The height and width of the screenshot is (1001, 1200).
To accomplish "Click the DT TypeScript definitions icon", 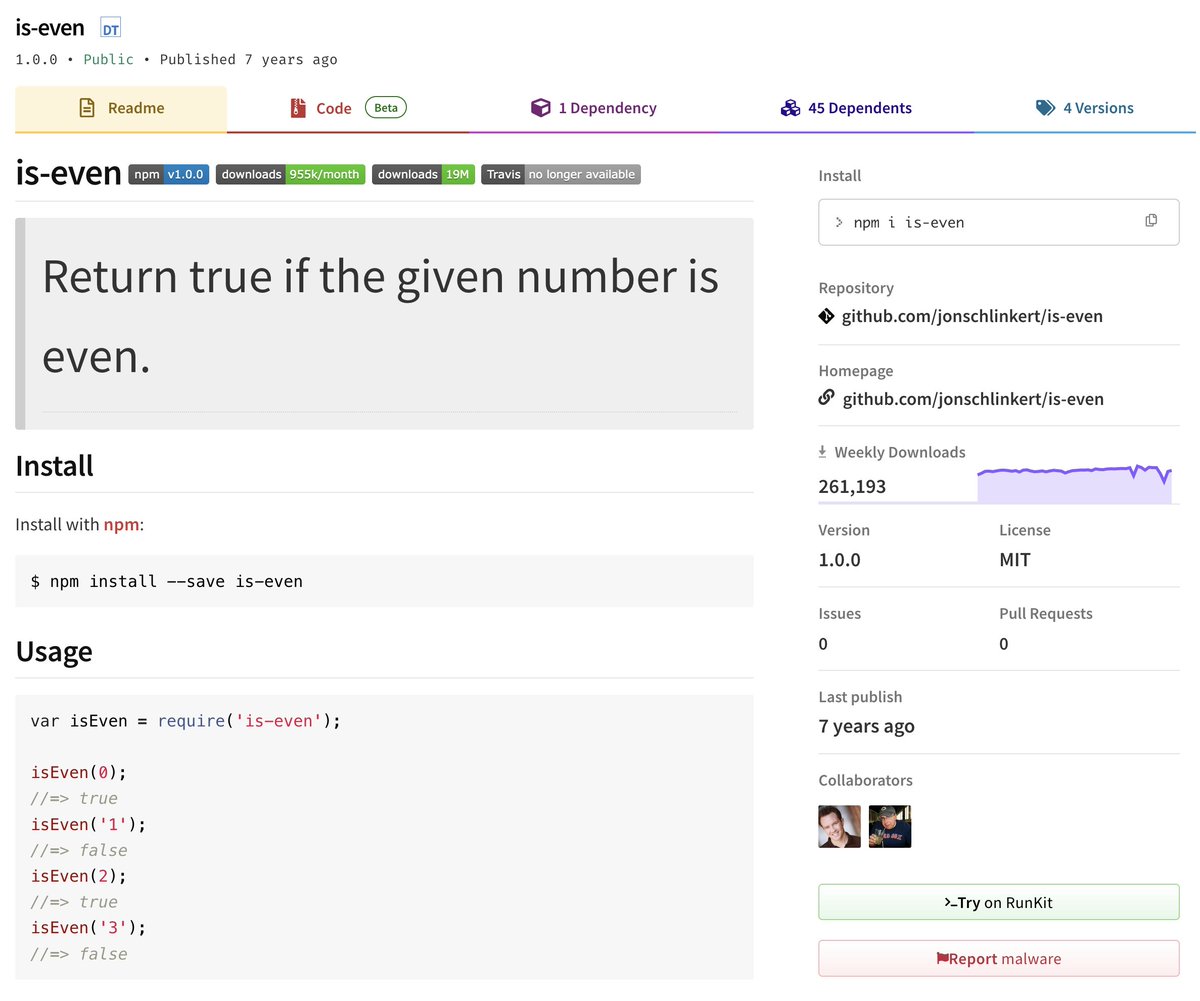I will (111, 29).
